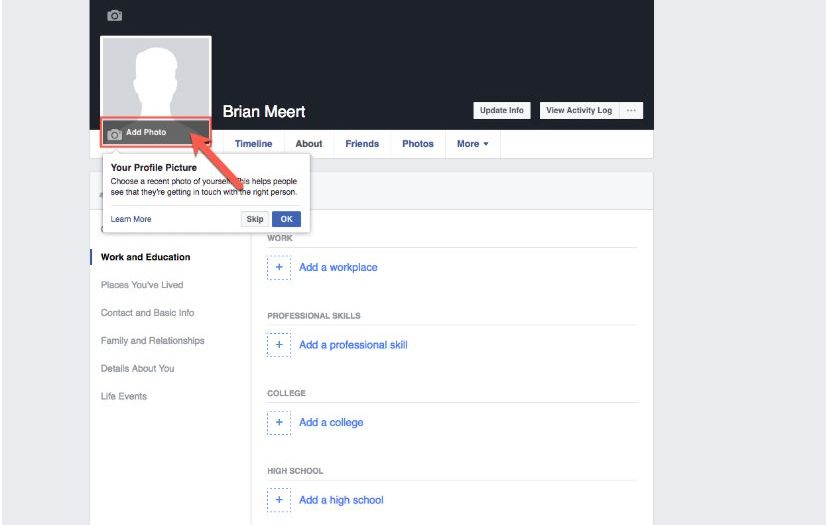Open View Activity Log
Screen dimensions: 826x525
point(579,111)
